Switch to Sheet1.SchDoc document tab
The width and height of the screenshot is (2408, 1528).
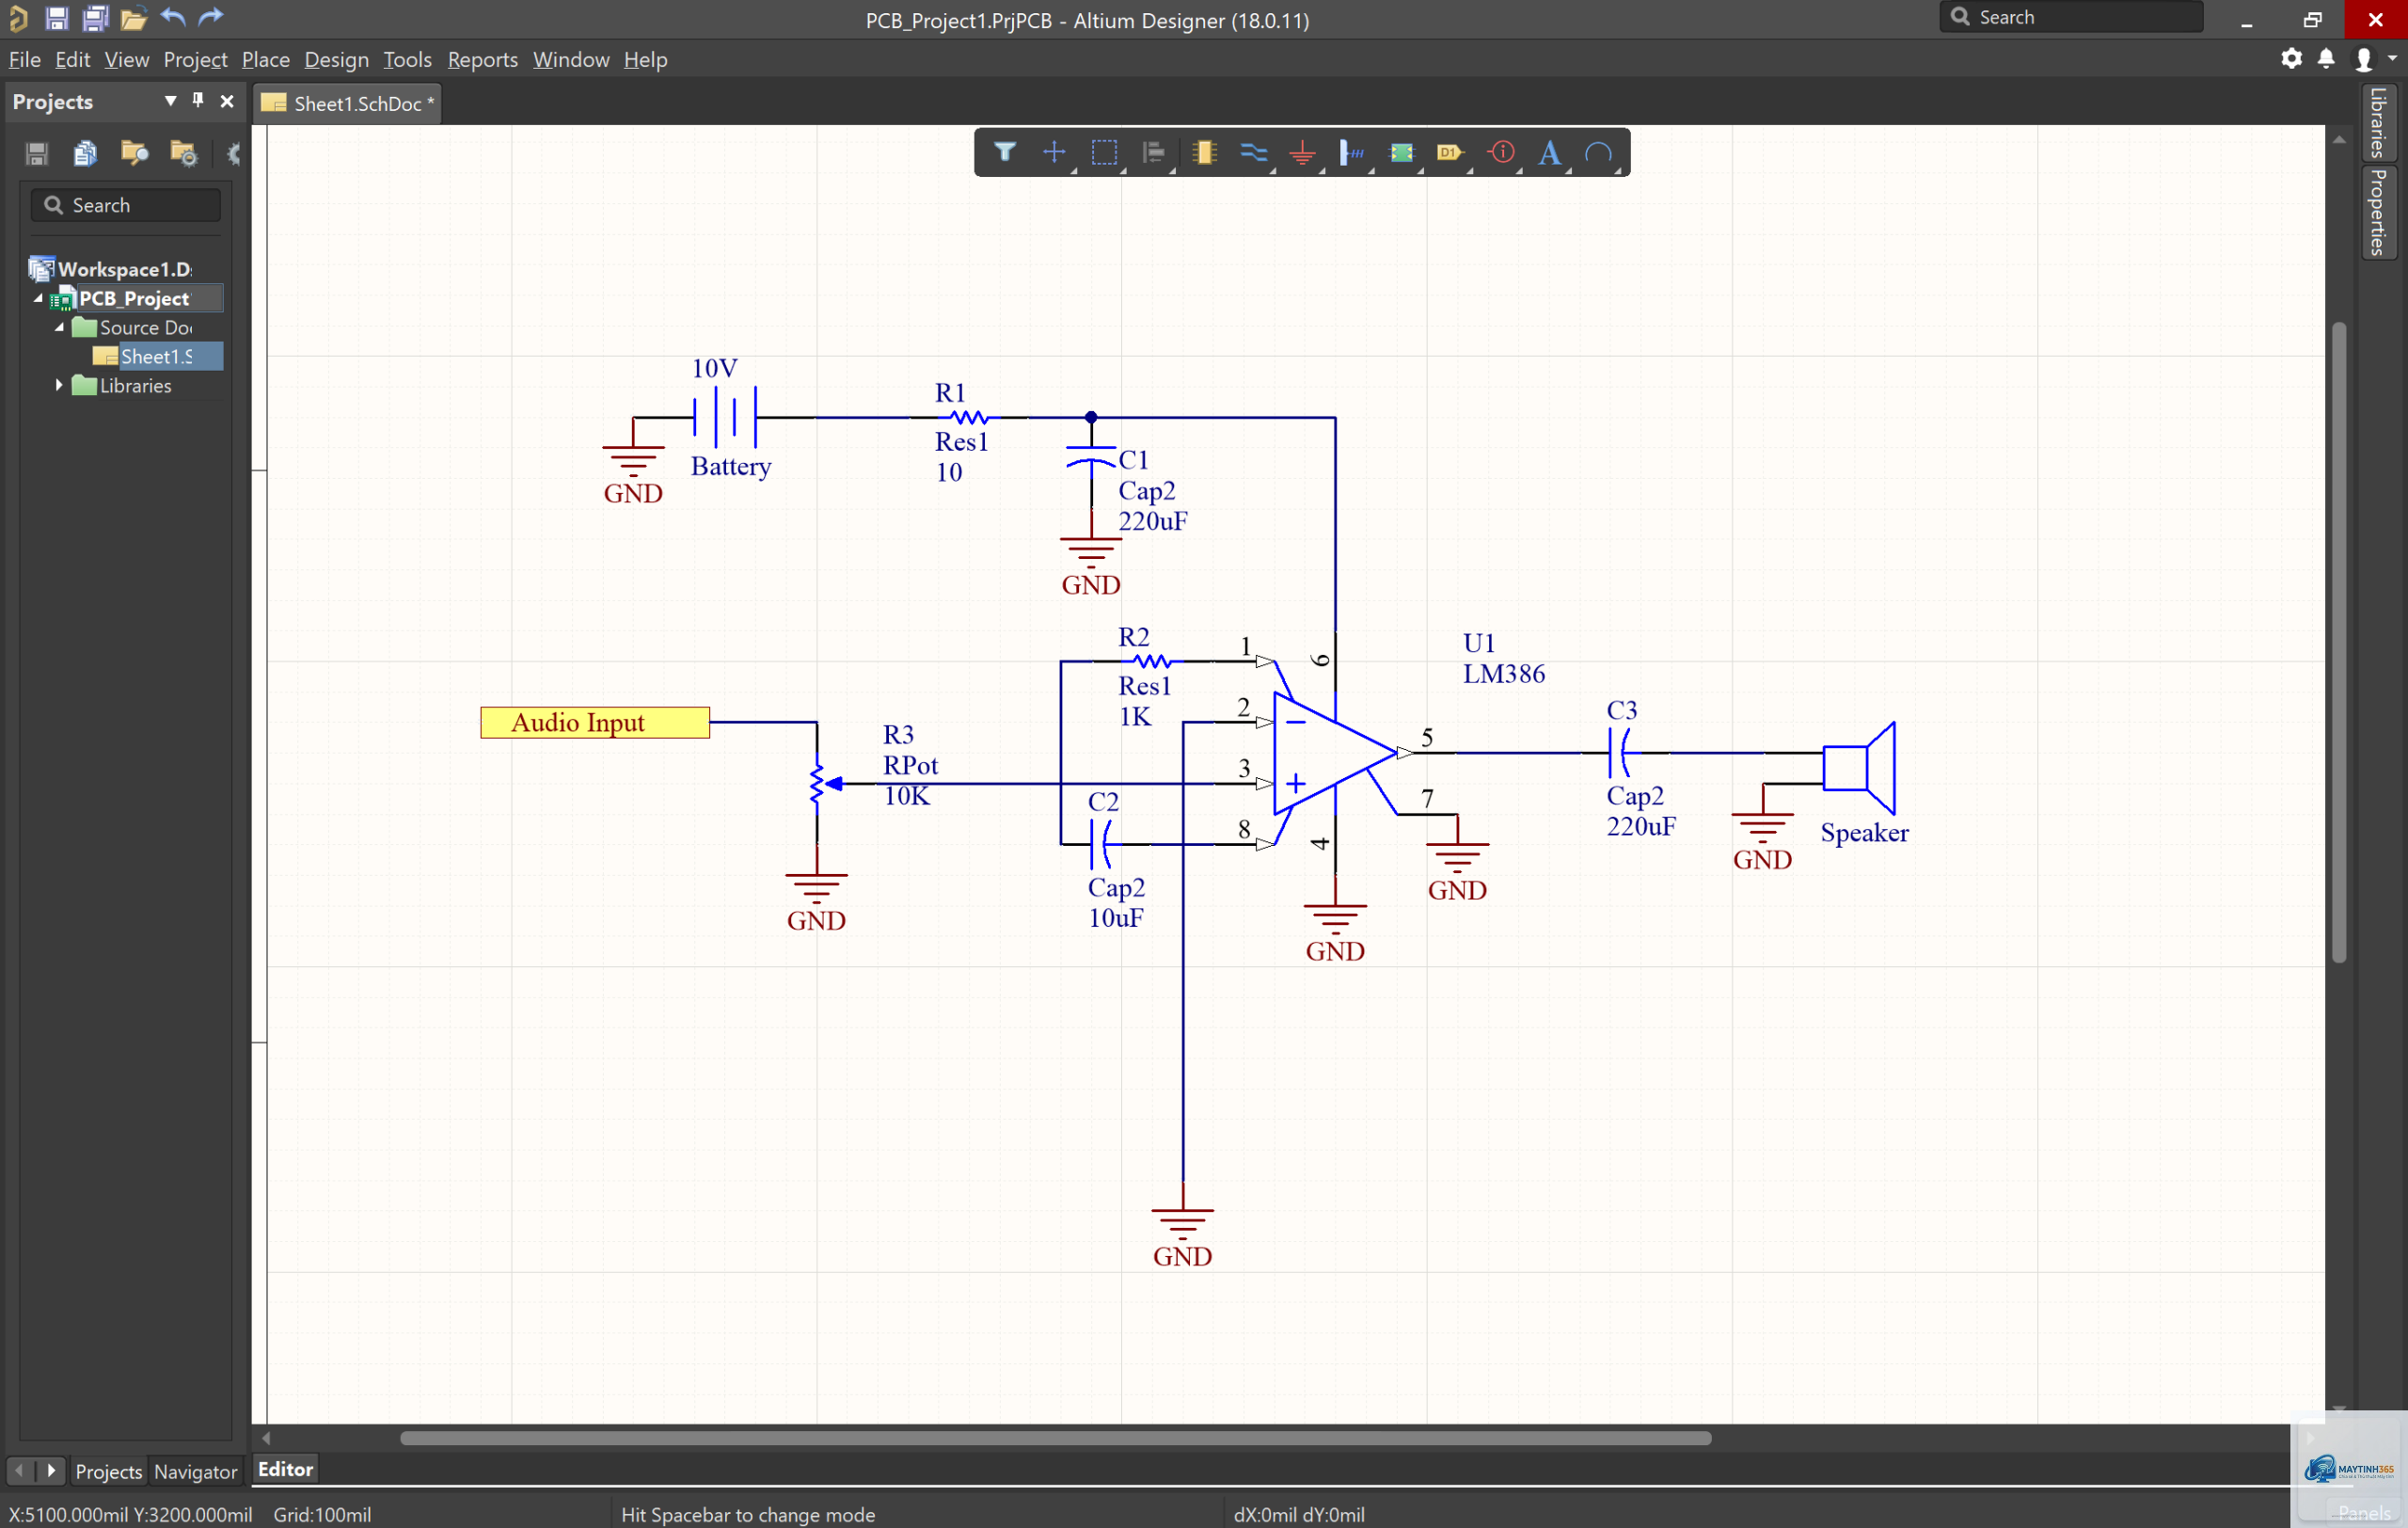coord(348,103)
